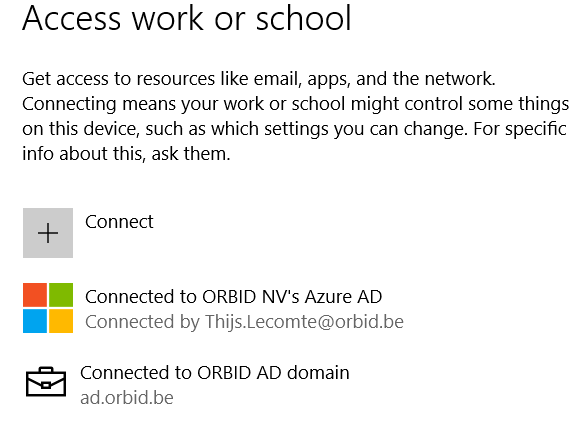Viewport: 577px width, 429px height.
Task: Click the ad.orbid.be domain text
Action: (127, 398)
